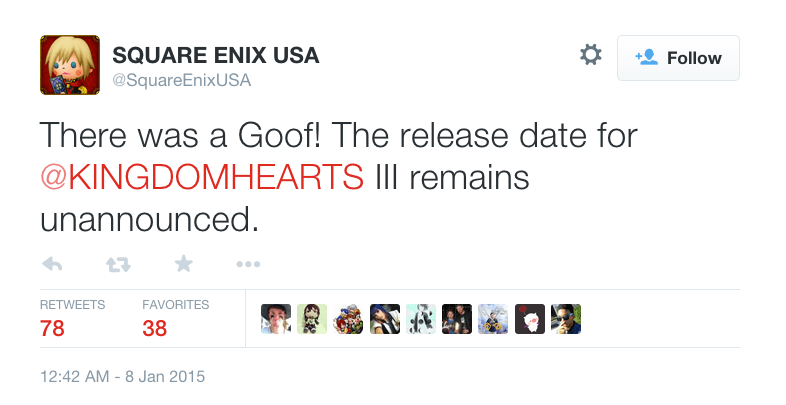
Task: Click the 12:42 AM - 8 Jan 2015 timestamp
Action: pos(123,378)
